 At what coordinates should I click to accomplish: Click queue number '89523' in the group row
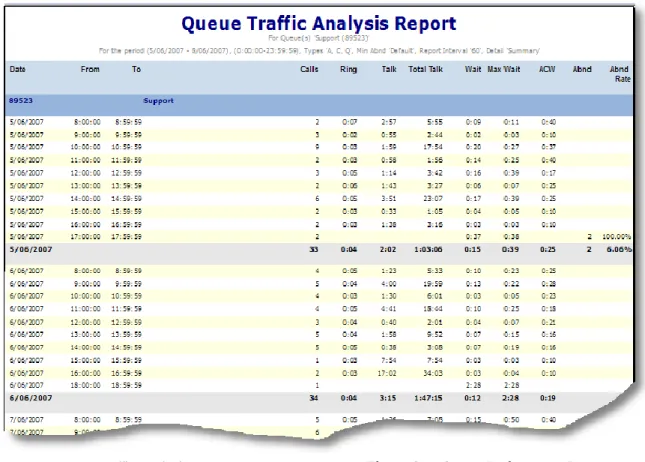point(21,100)
